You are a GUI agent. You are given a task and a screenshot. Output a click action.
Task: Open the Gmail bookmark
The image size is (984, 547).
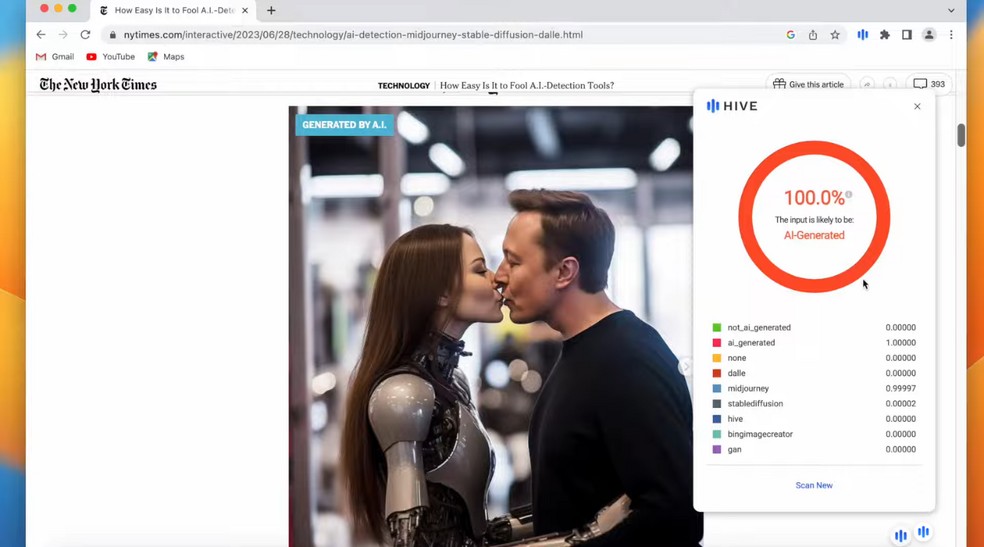click(55, 56)
